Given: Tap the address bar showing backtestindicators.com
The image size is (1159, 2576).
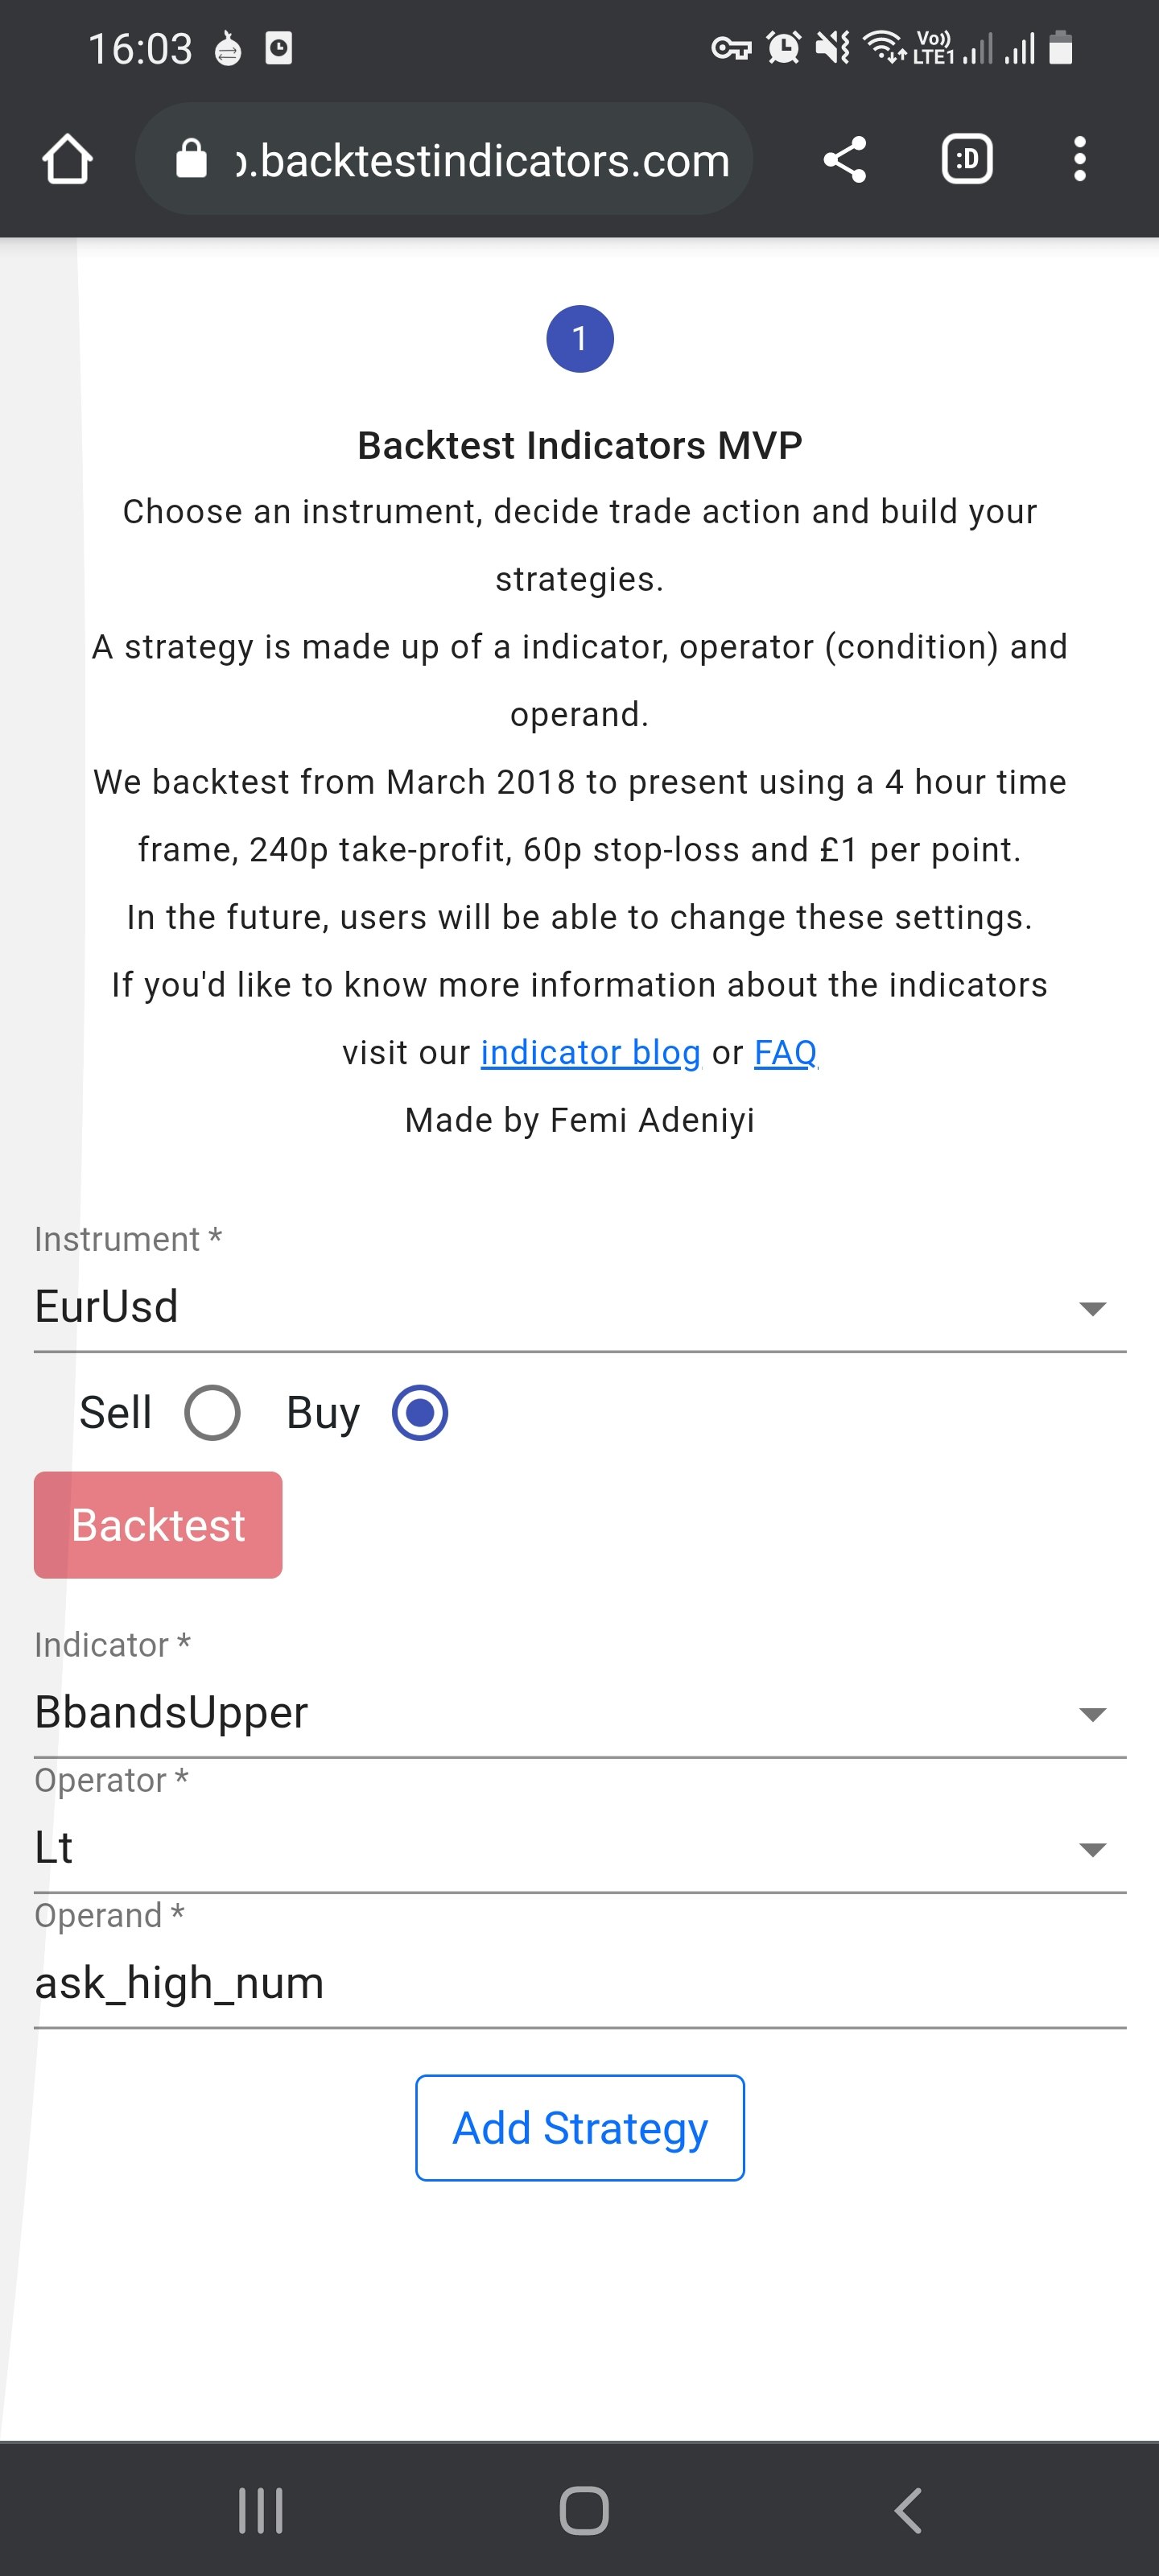Looking at the screenshot, I should pos(480,158).
